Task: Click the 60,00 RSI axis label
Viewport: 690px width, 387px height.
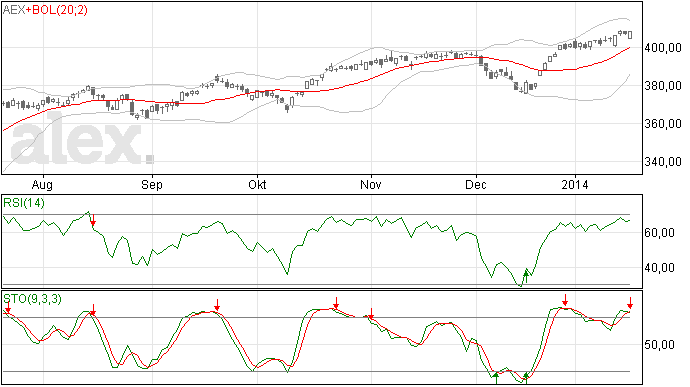Action: click(659, 232)
